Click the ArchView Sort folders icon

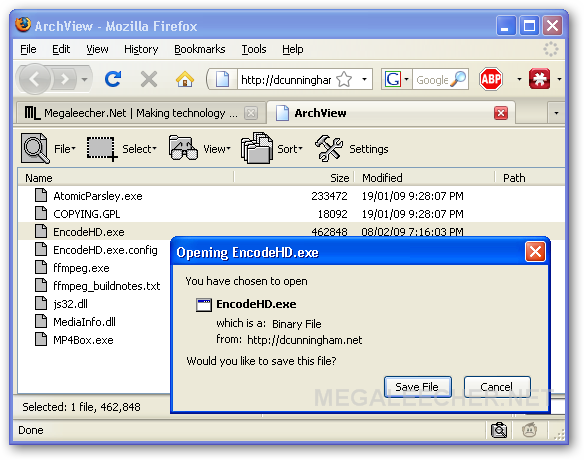(x=257, y=148)
